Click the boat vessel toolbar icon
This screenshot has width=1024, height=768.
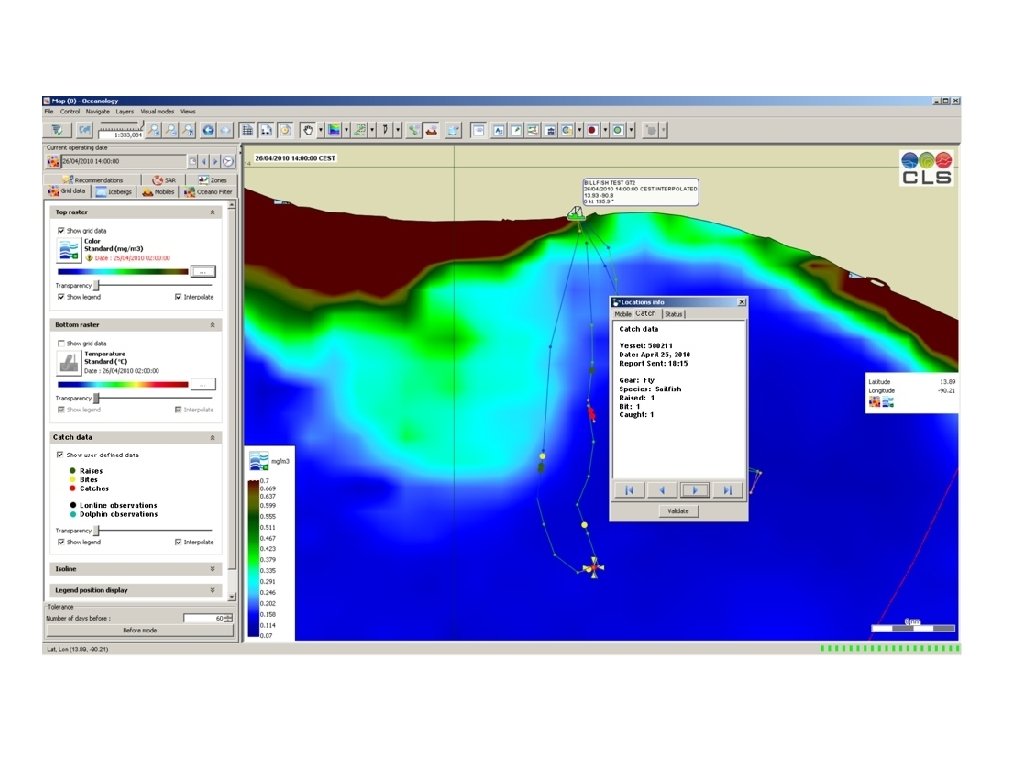coord(431,130)
